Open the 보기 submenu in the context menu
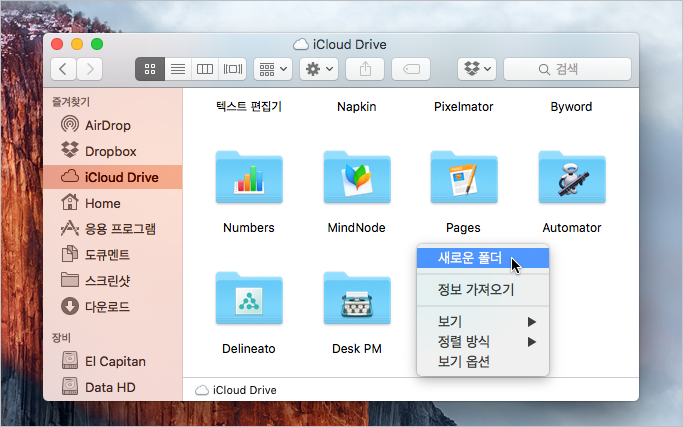 [483, 322]
